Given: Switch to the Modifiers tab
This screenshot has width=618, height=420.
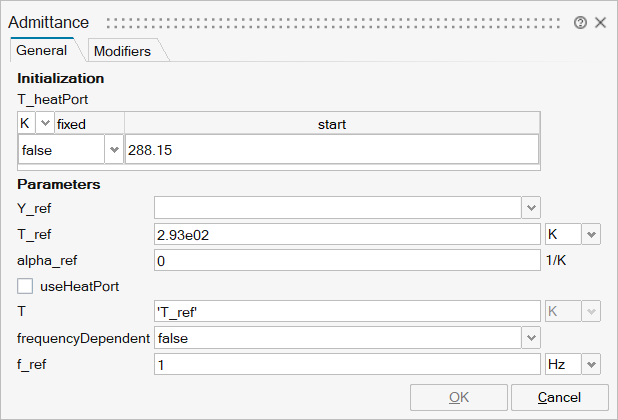Looking at the screenshot, I should tap(122, 50).
